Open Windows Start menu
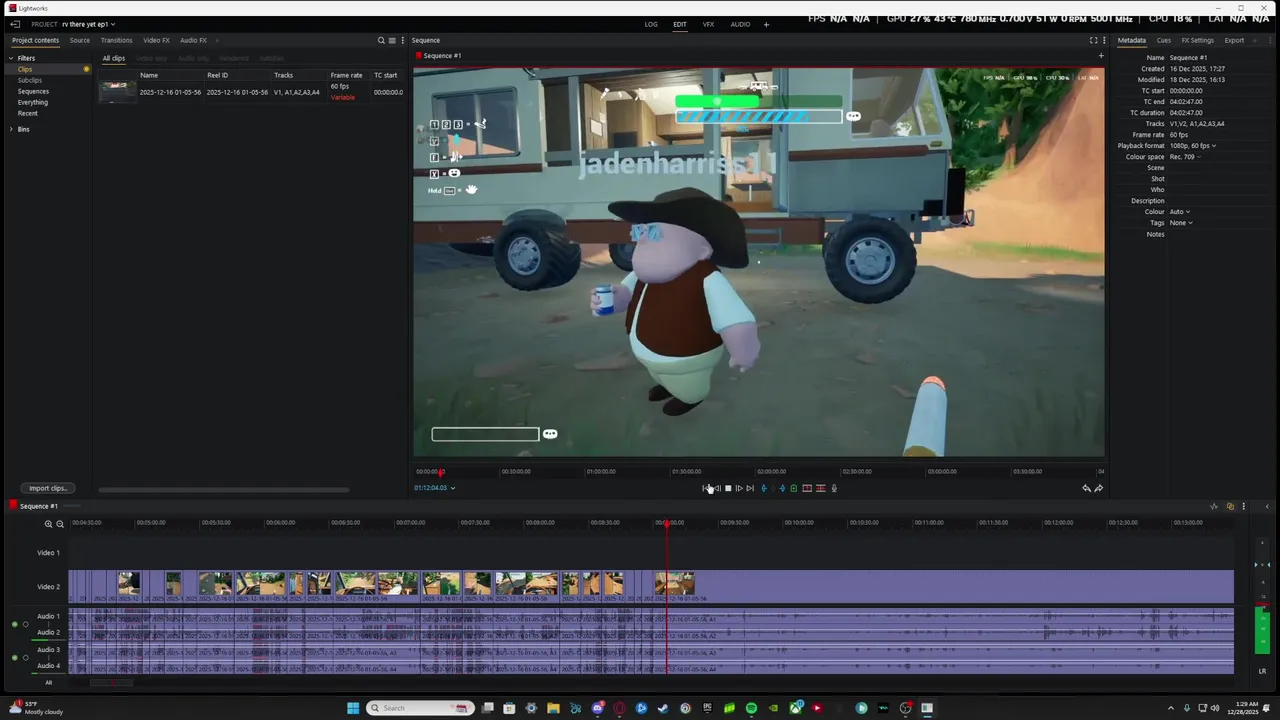 (353, 708)
